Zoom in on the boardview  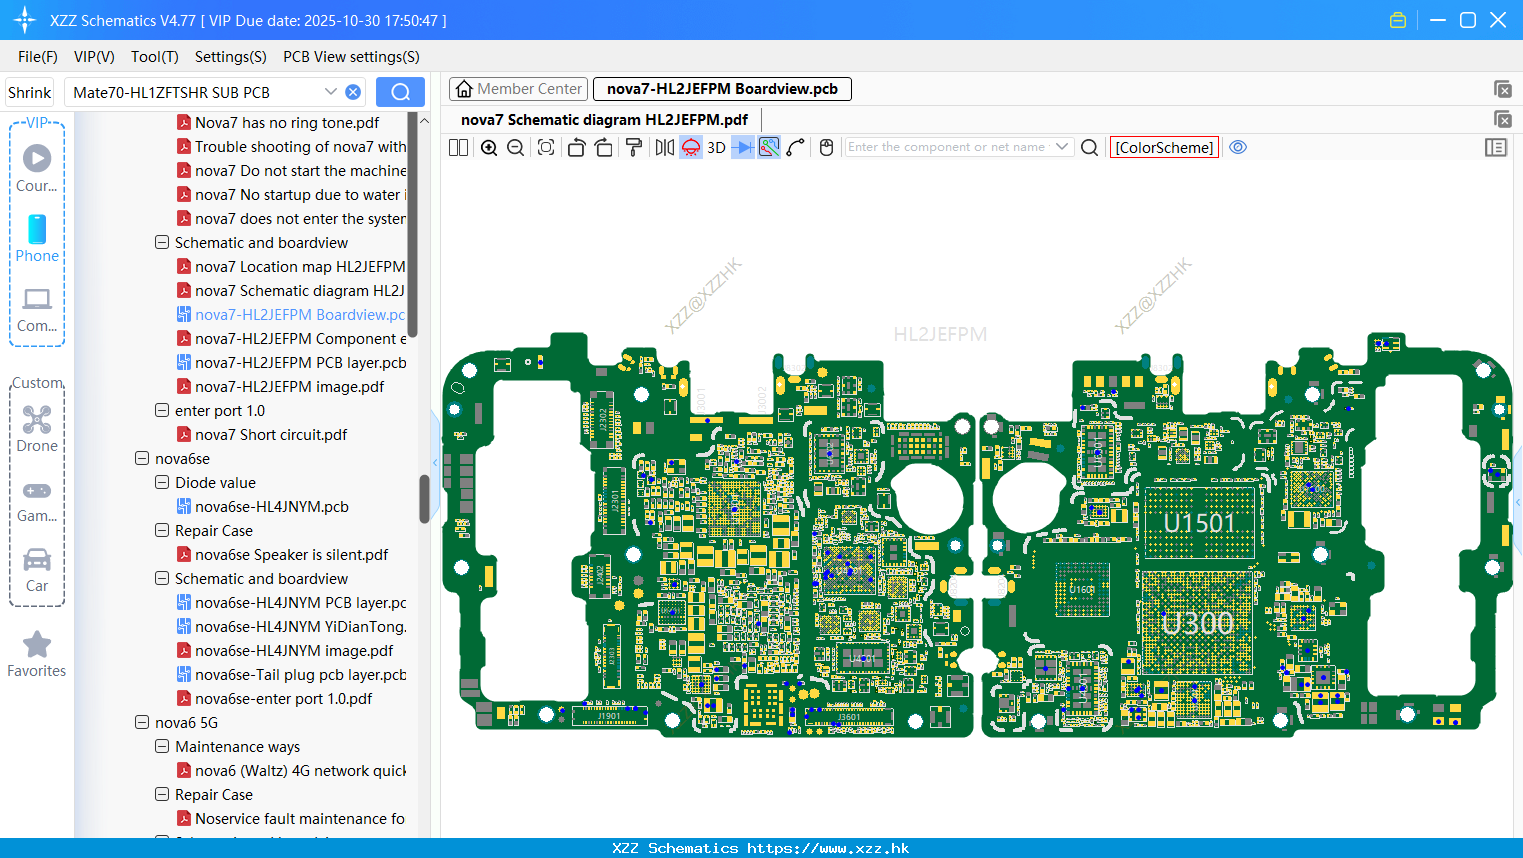click(x=489, y=147)
